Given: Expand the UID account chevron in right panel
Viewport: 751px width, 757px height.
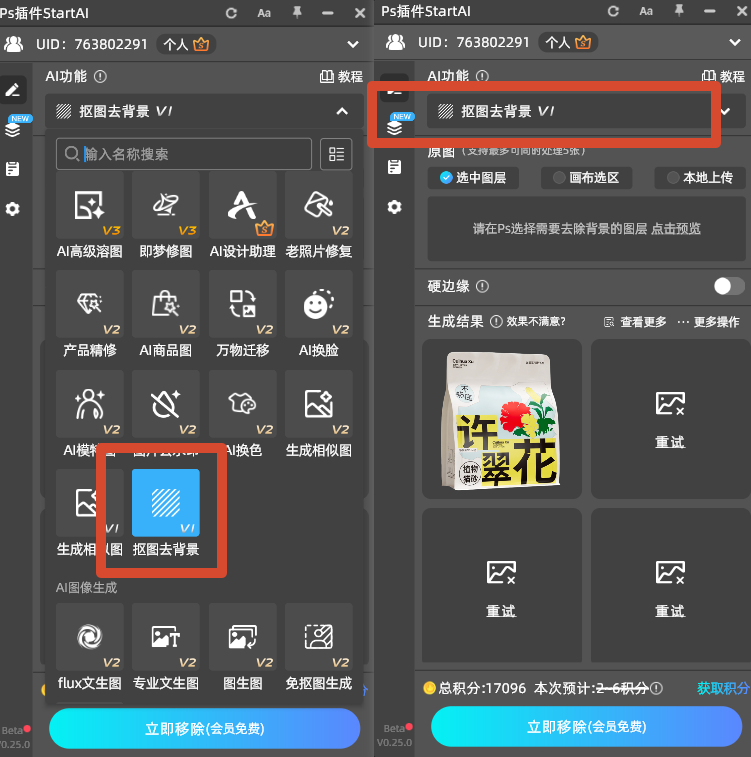Looking at the screenshot, I should 735,42.
